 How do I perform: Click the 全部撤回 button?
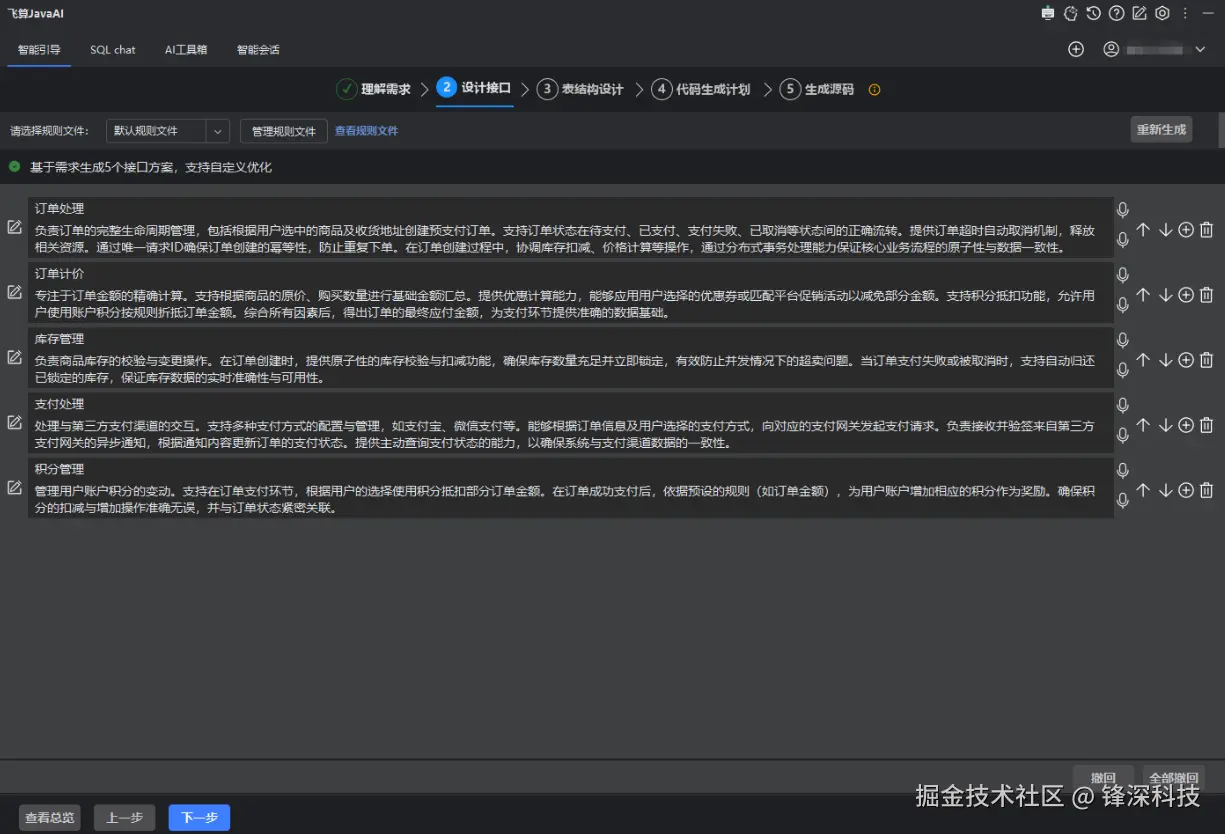1173,778
